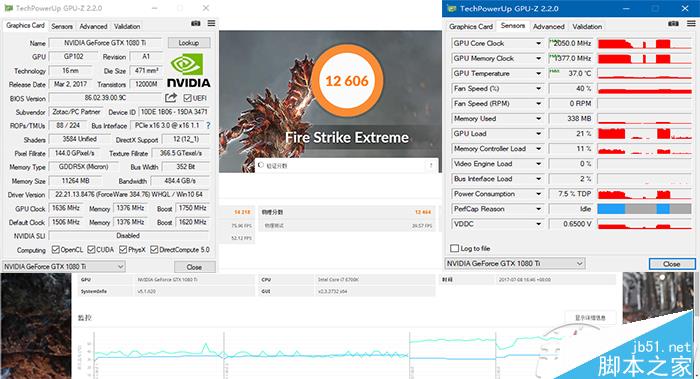
Task: Click Close button in right Sensors window
Action: coord(671,264)
